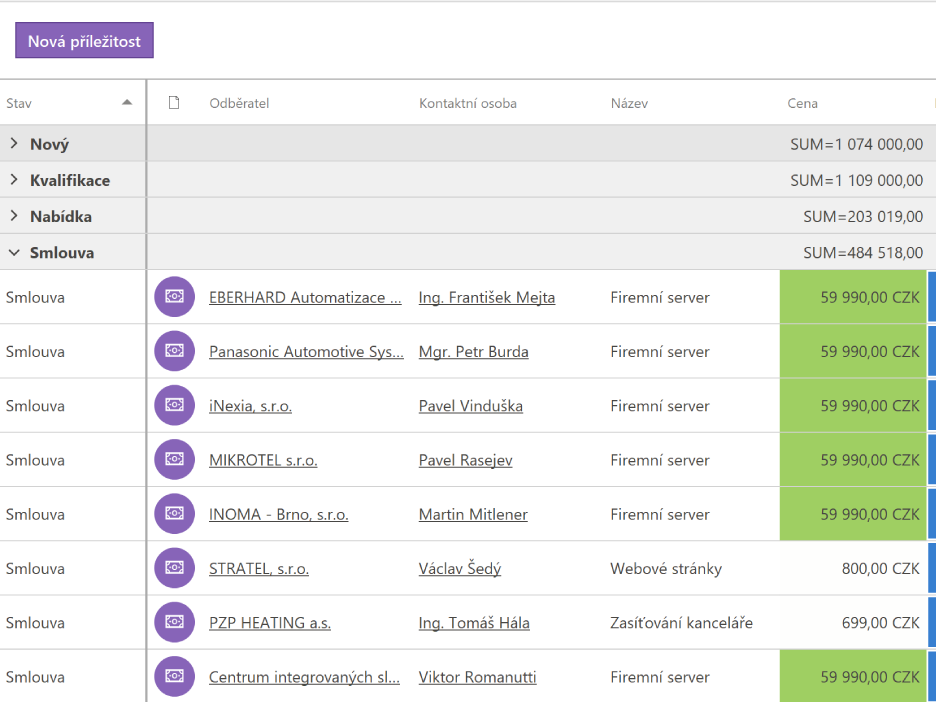The width and height of the screenshot is (936, 702).
Task: Select the 699,00 CZK price cell
Action: tap(854, 623)
